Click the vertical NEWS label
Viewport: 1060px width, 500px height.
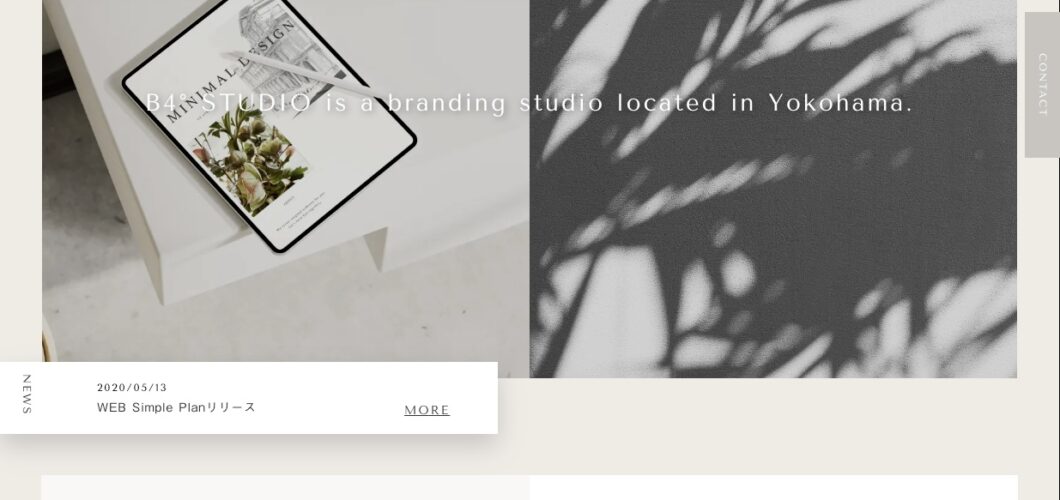tap(26, 395)
